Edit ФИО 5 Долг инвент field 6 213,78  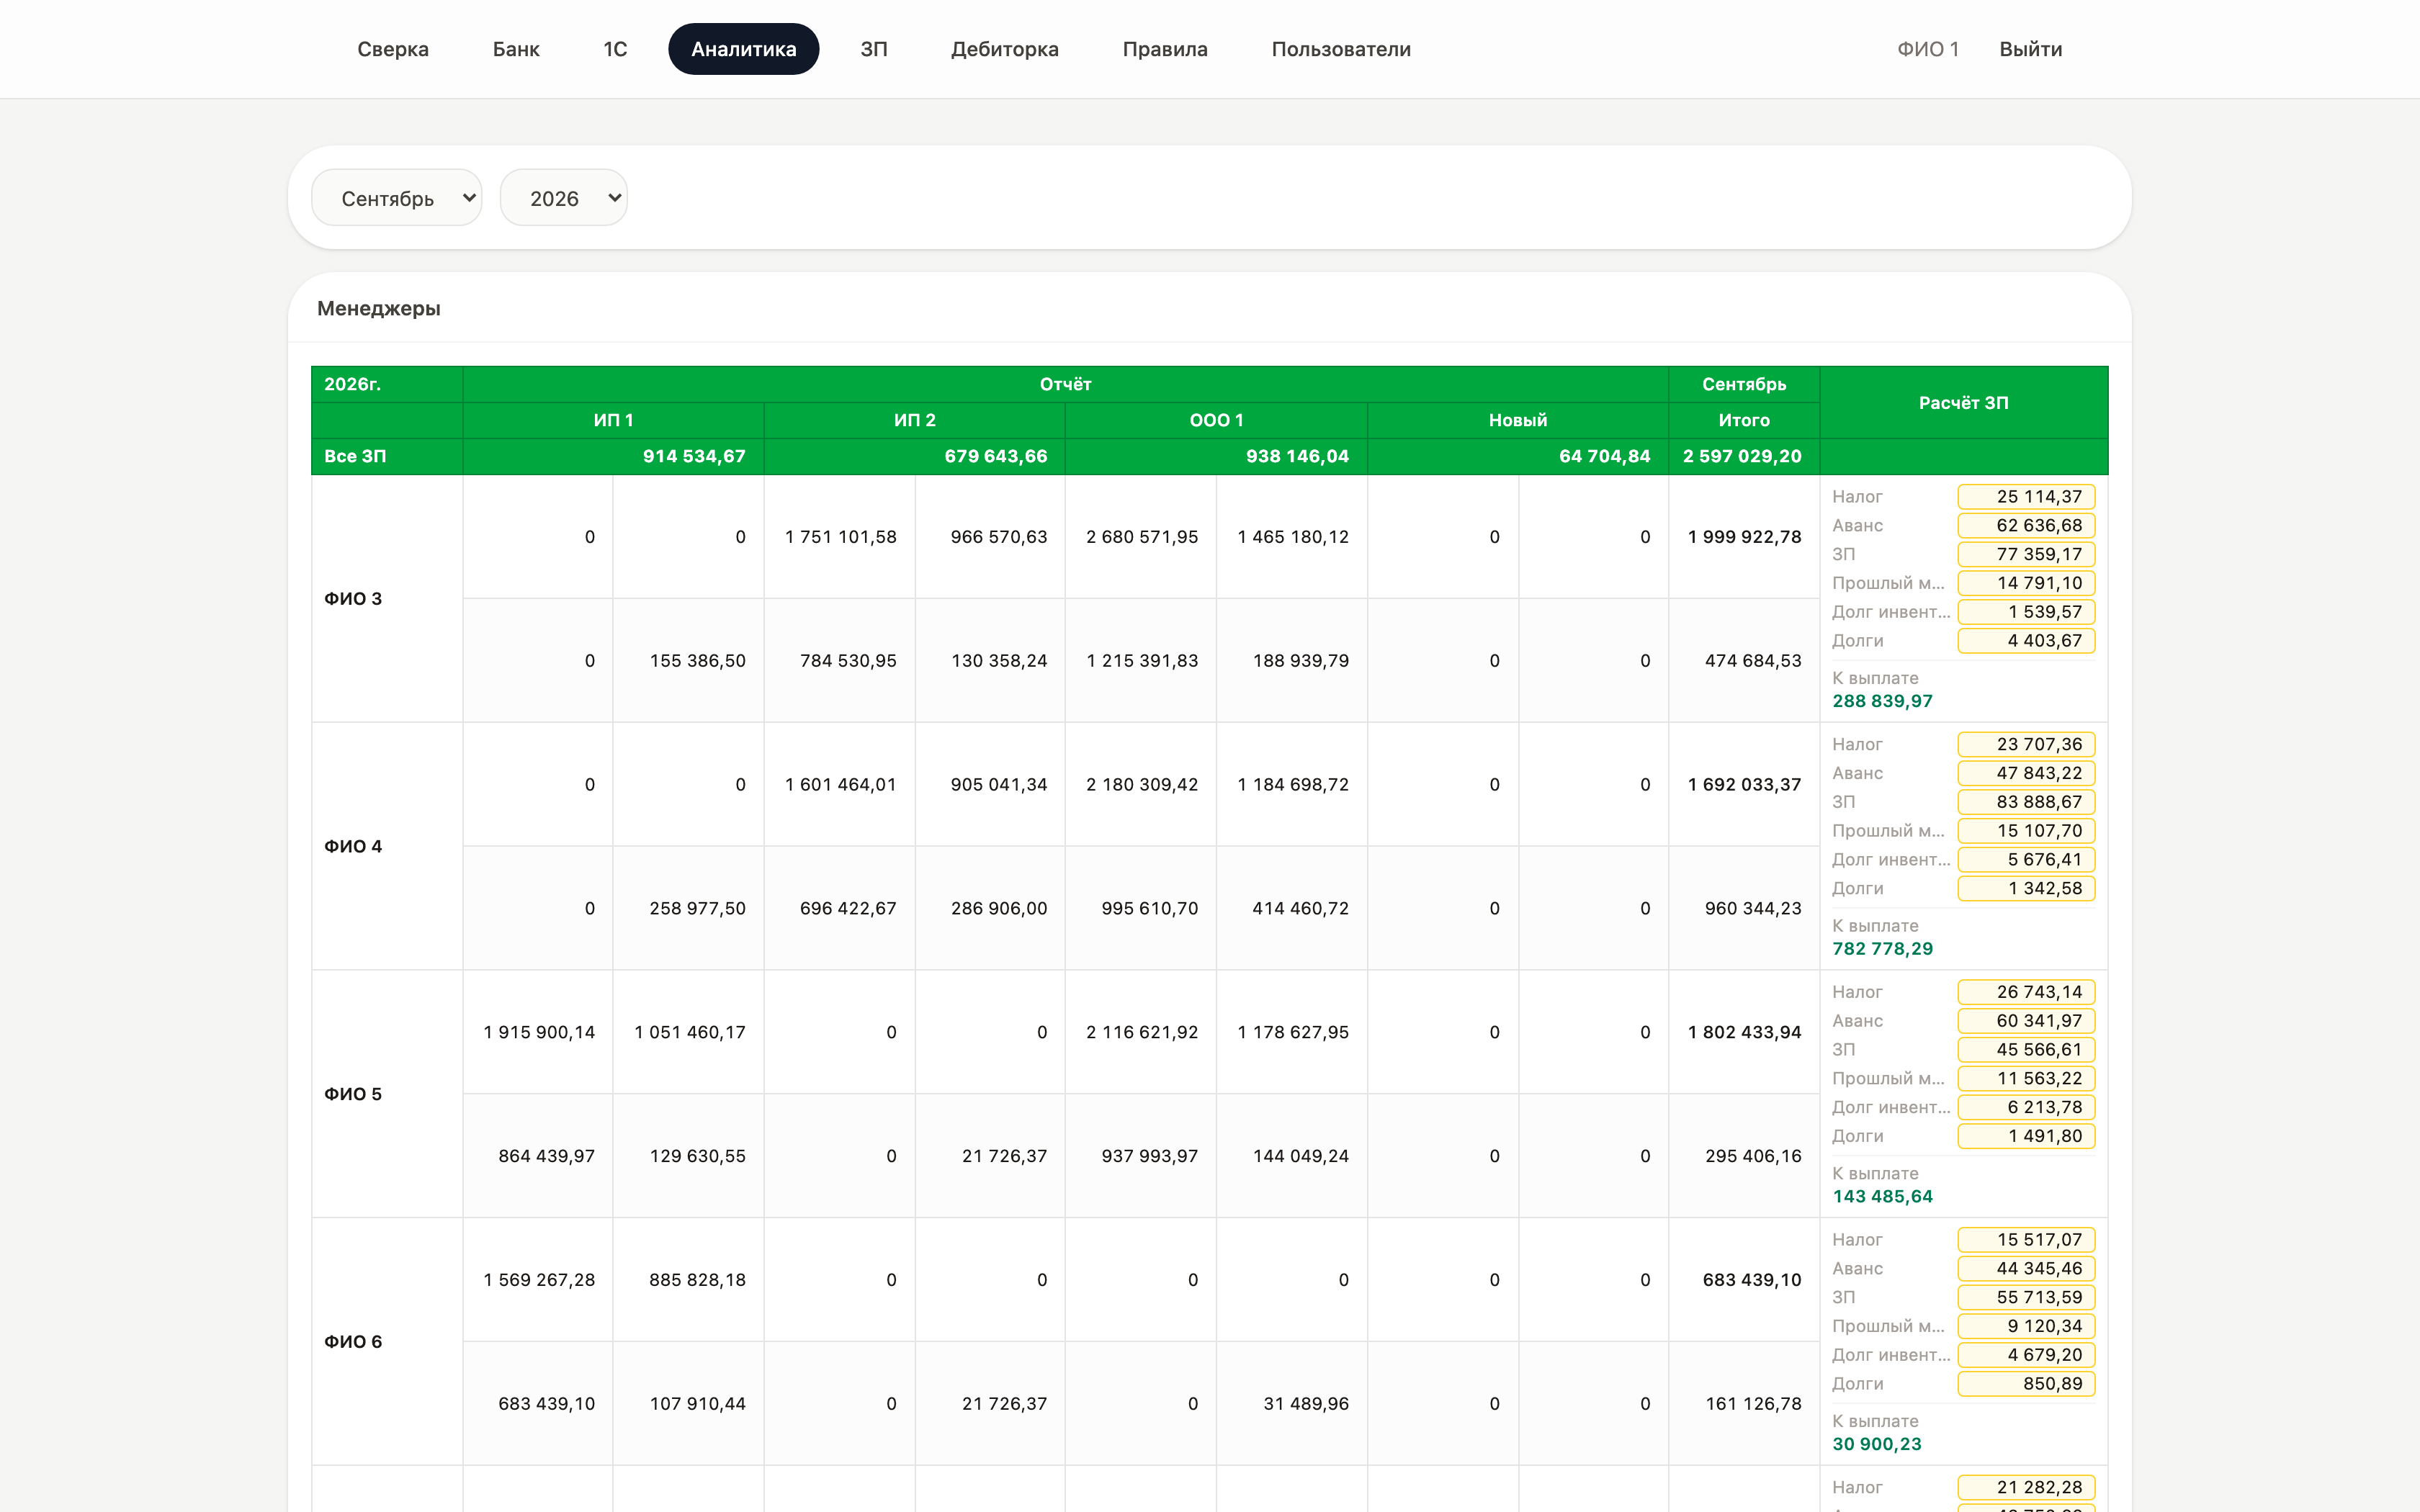click(x=2026, y=1108)
